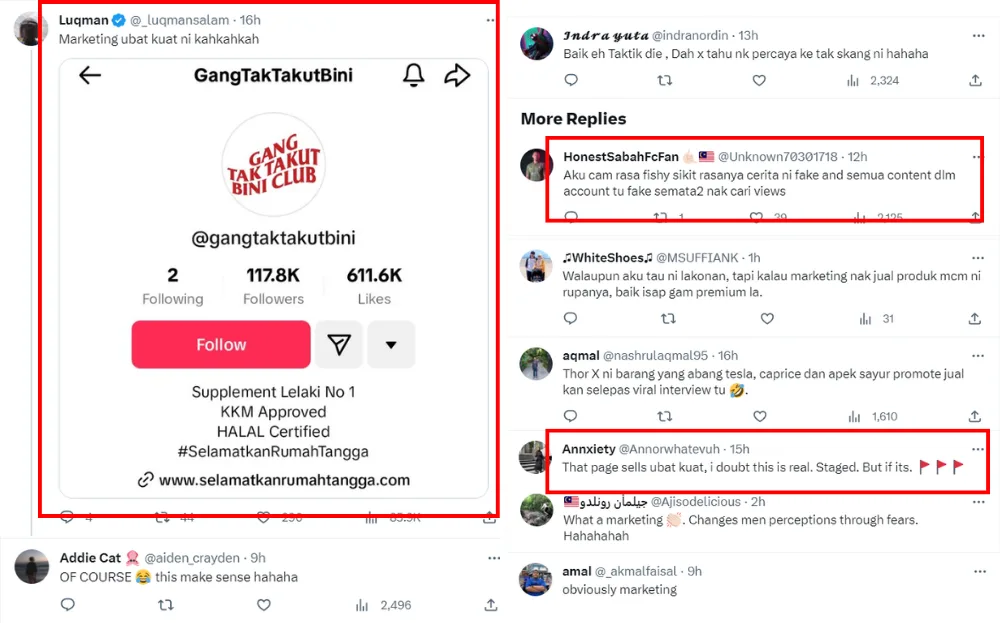Click the back arrow beside GangTakTakutBini
The image size is (1000, 623).
click(x=90, y=76)
